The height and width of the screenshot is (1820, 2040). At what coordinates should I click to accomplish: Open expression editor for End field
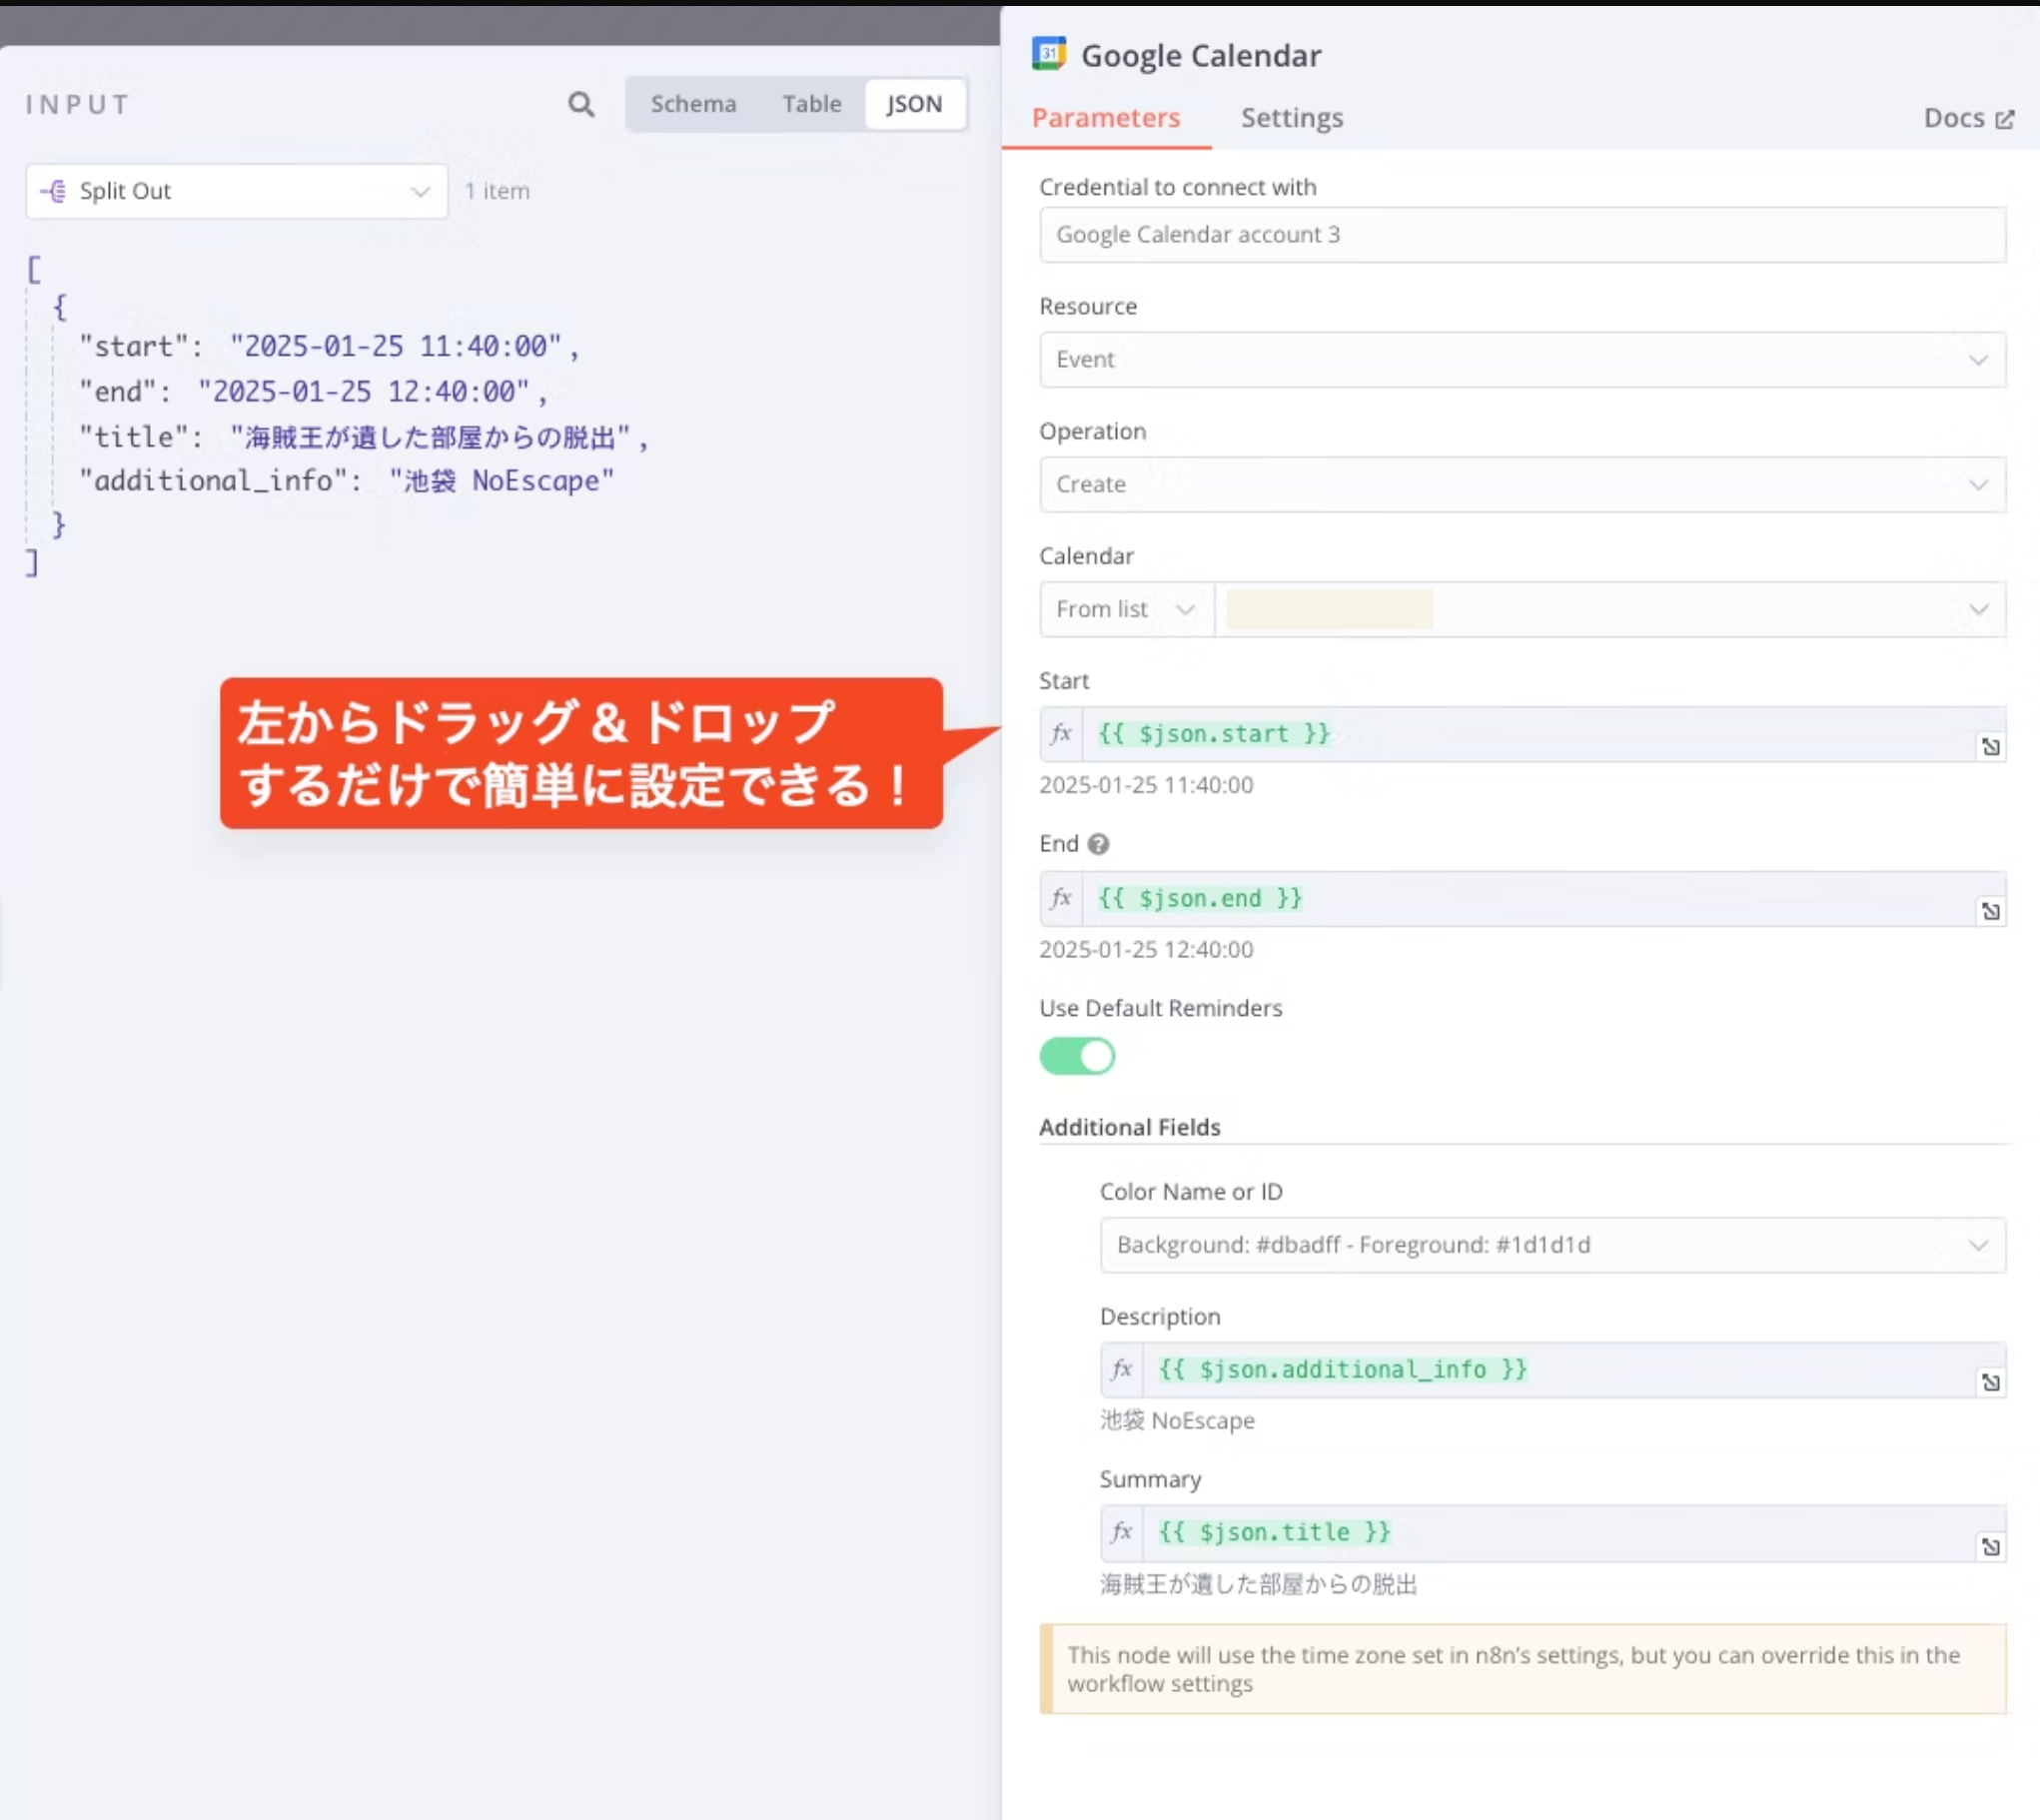pyautogui.click(x=1990, y=911)
